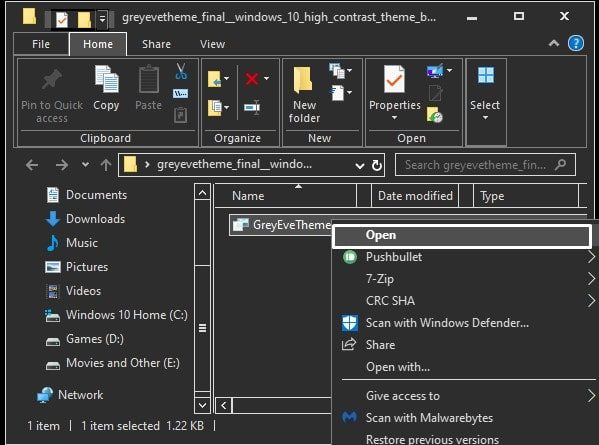Image resolution: width=599 pixels, height=445 pixels.
Task: Click the Move to folder icon
Action: pyautogui.click(x=214, y=79)
